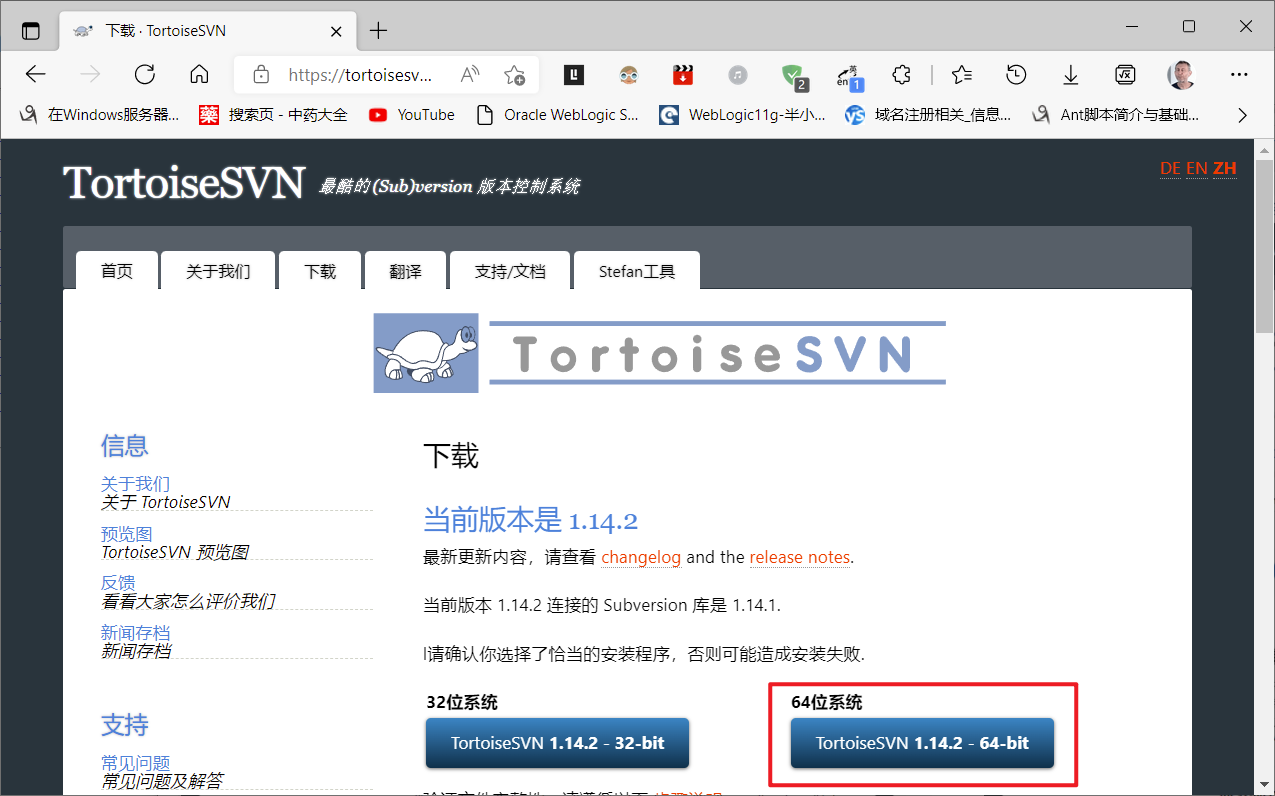View Downloads in the toolbar
1275x796 pixels.
click(1070, 74)
